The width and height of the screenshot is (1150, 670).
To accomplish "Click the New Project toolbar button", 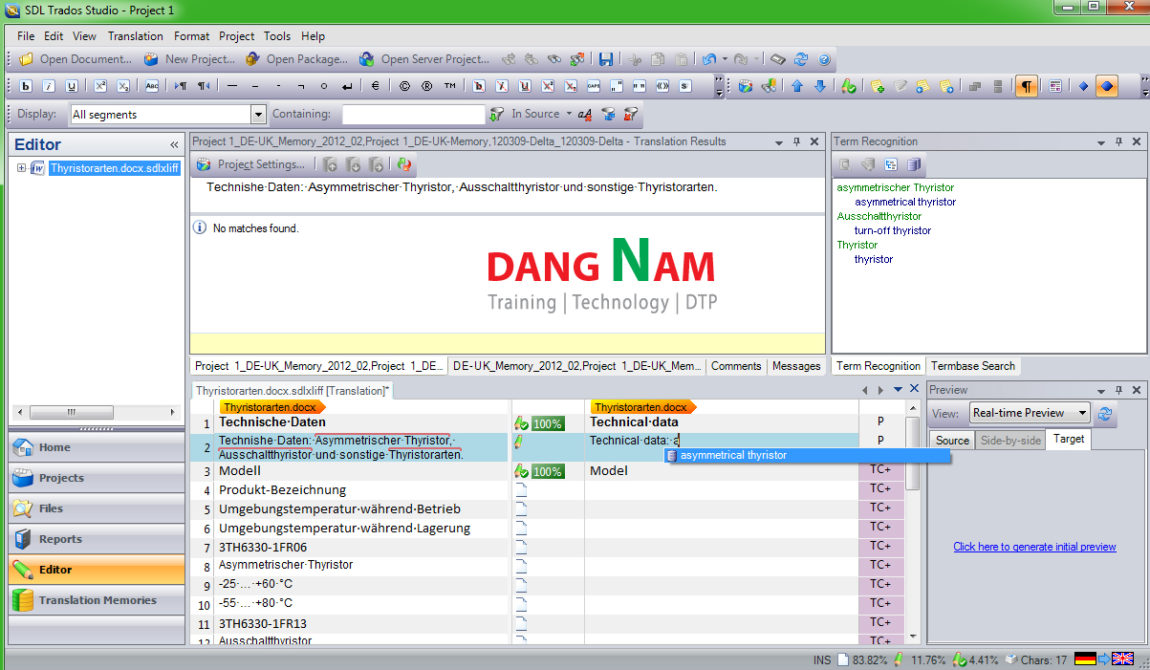I will pyautogui.click(x=189, y=59).
